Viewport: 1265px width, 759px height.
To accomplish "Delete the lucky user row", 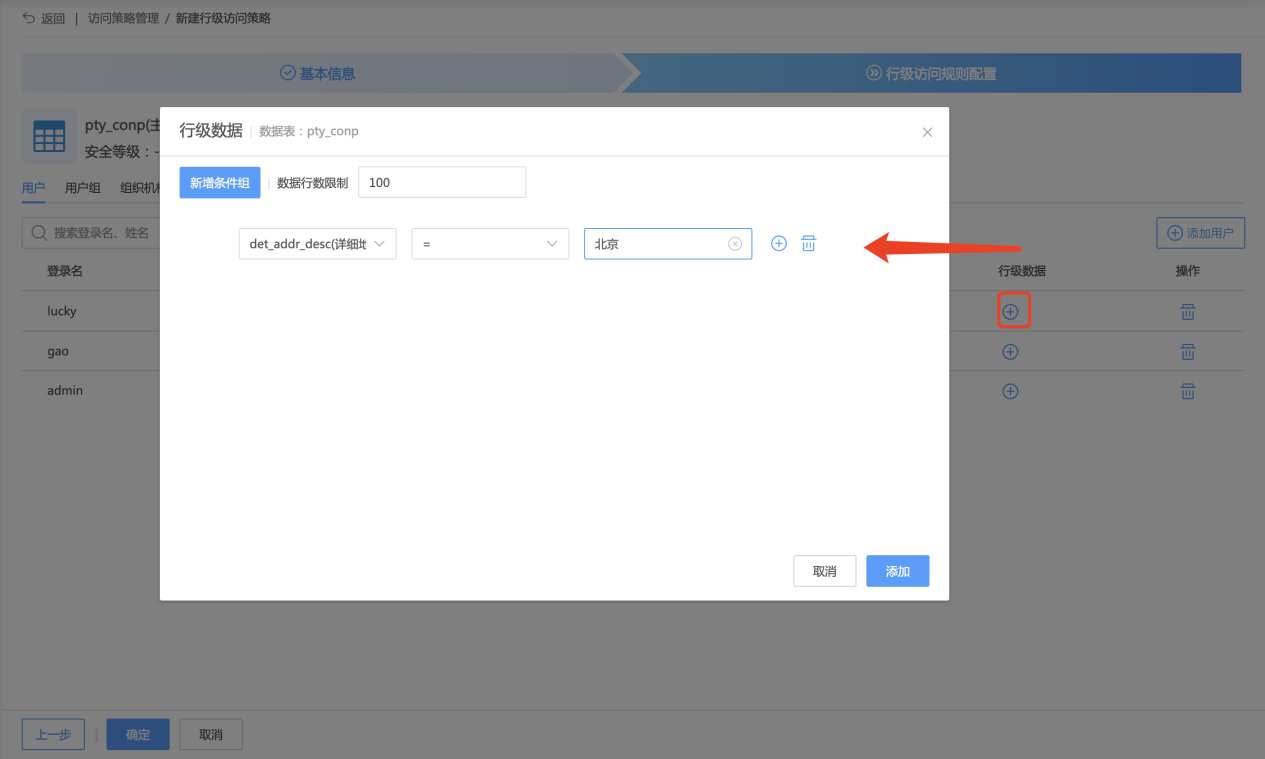I will tap(1188, 312).
